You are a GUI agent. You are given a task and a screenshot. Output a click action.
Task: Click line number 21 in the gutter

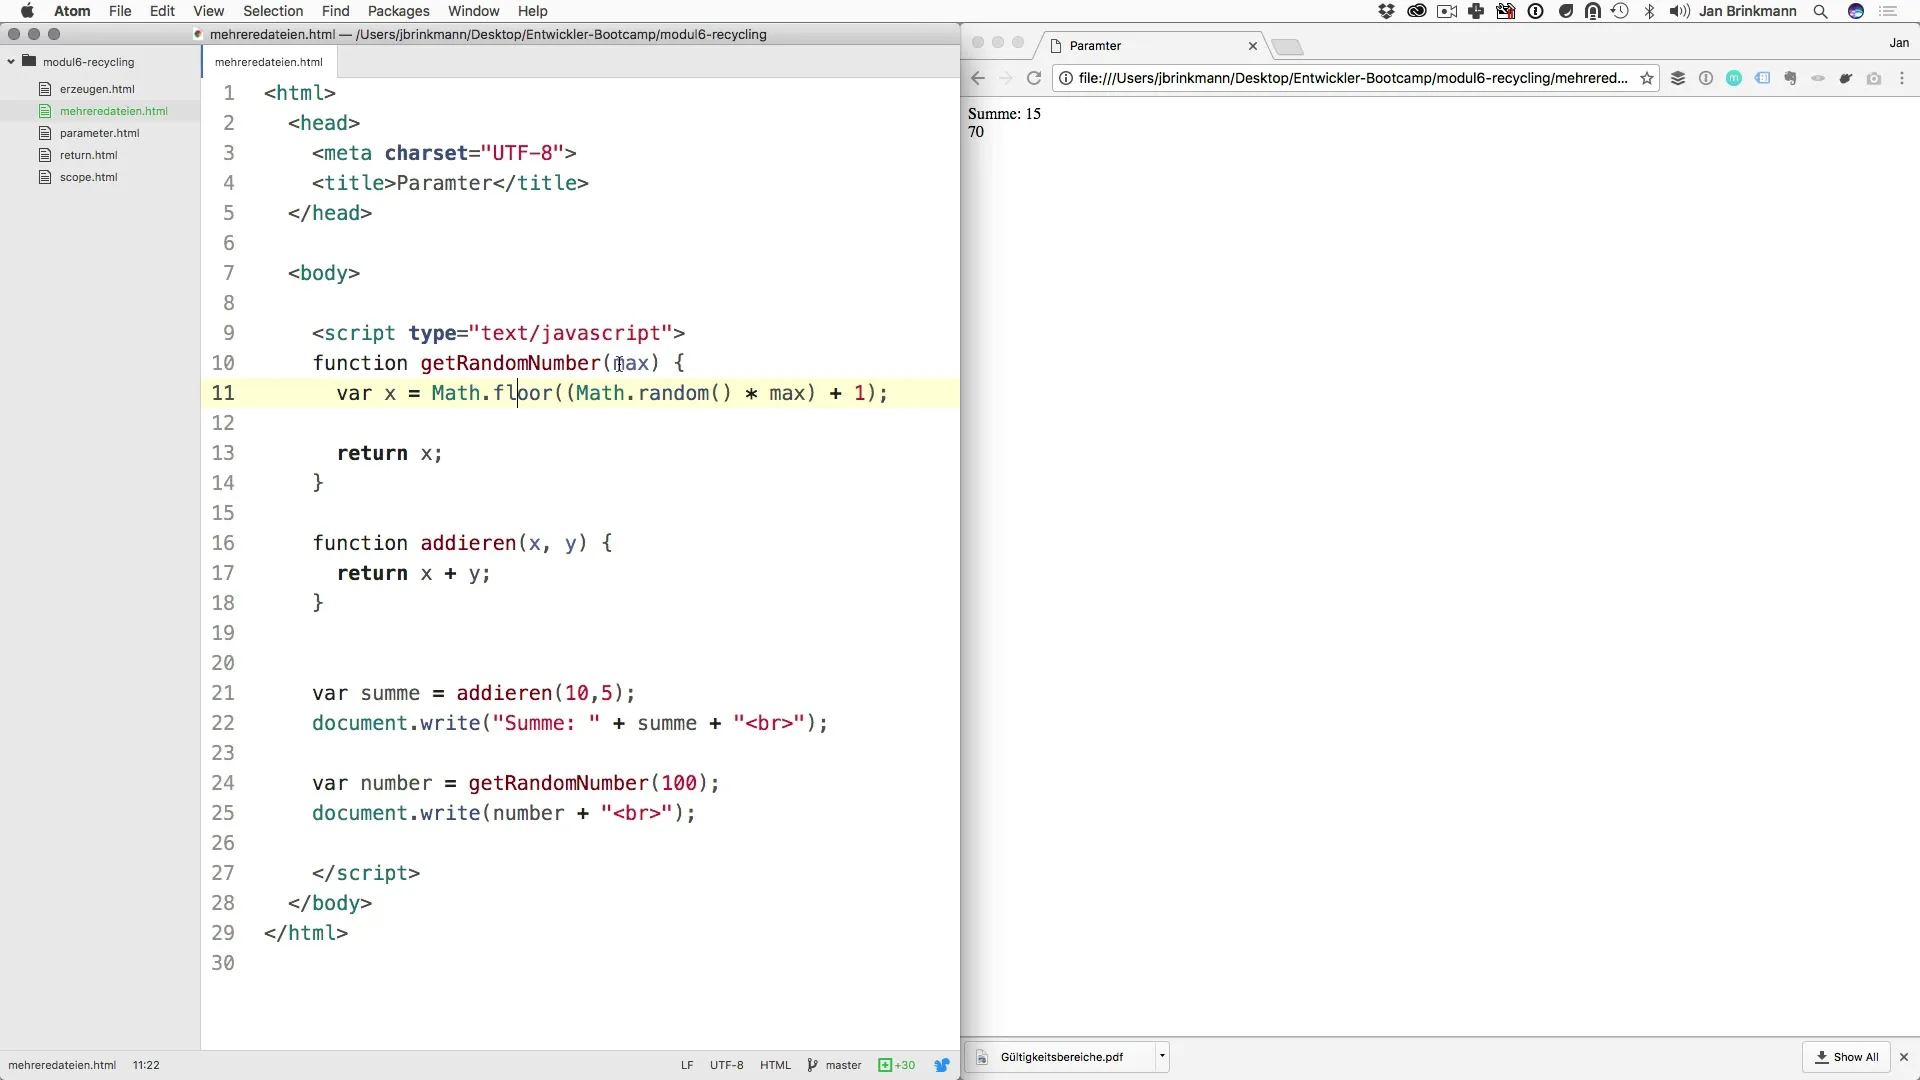click(x=223, y=693)
